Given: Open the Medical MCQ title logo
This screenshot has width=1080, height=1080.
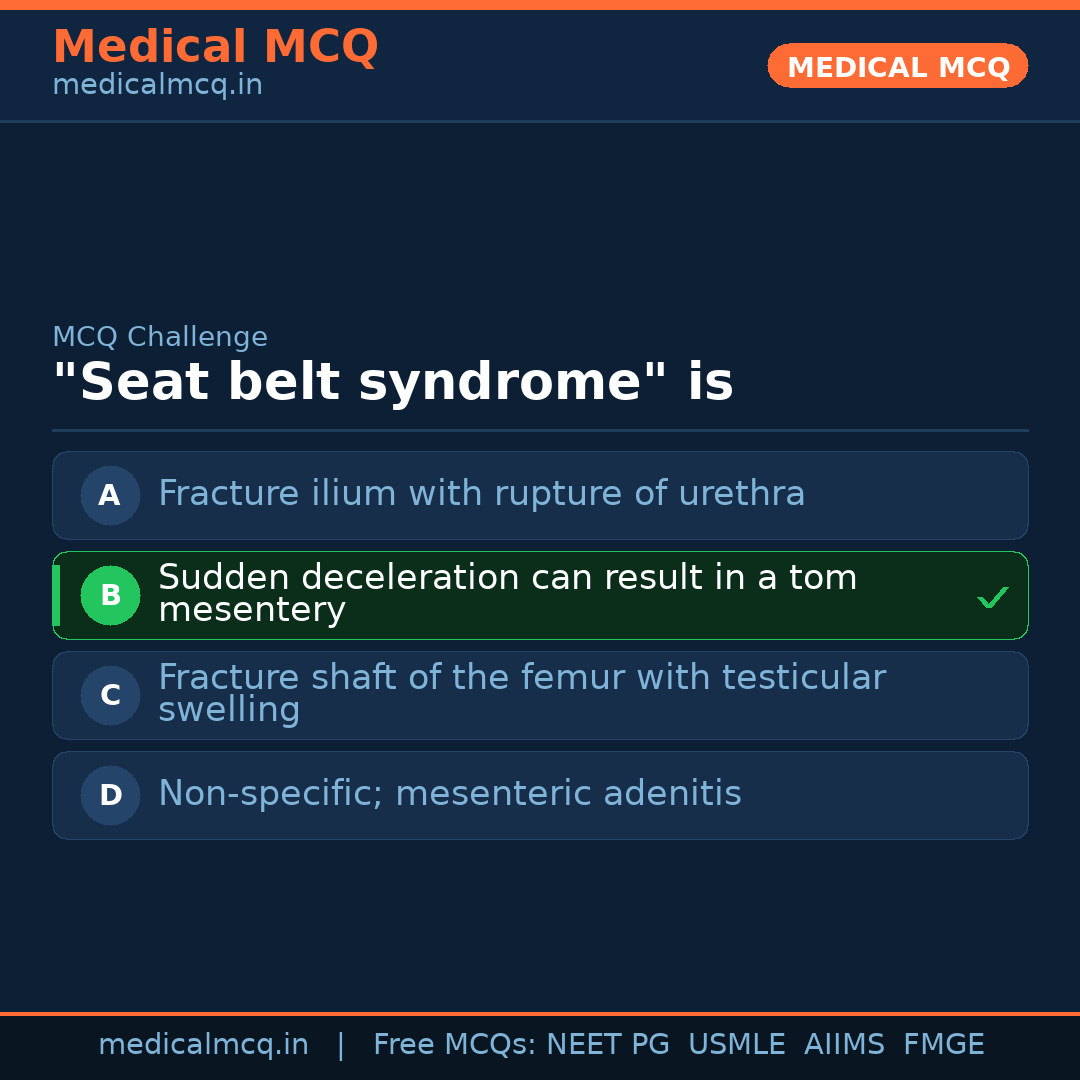Looking at the screenshot, I should 215,47.
